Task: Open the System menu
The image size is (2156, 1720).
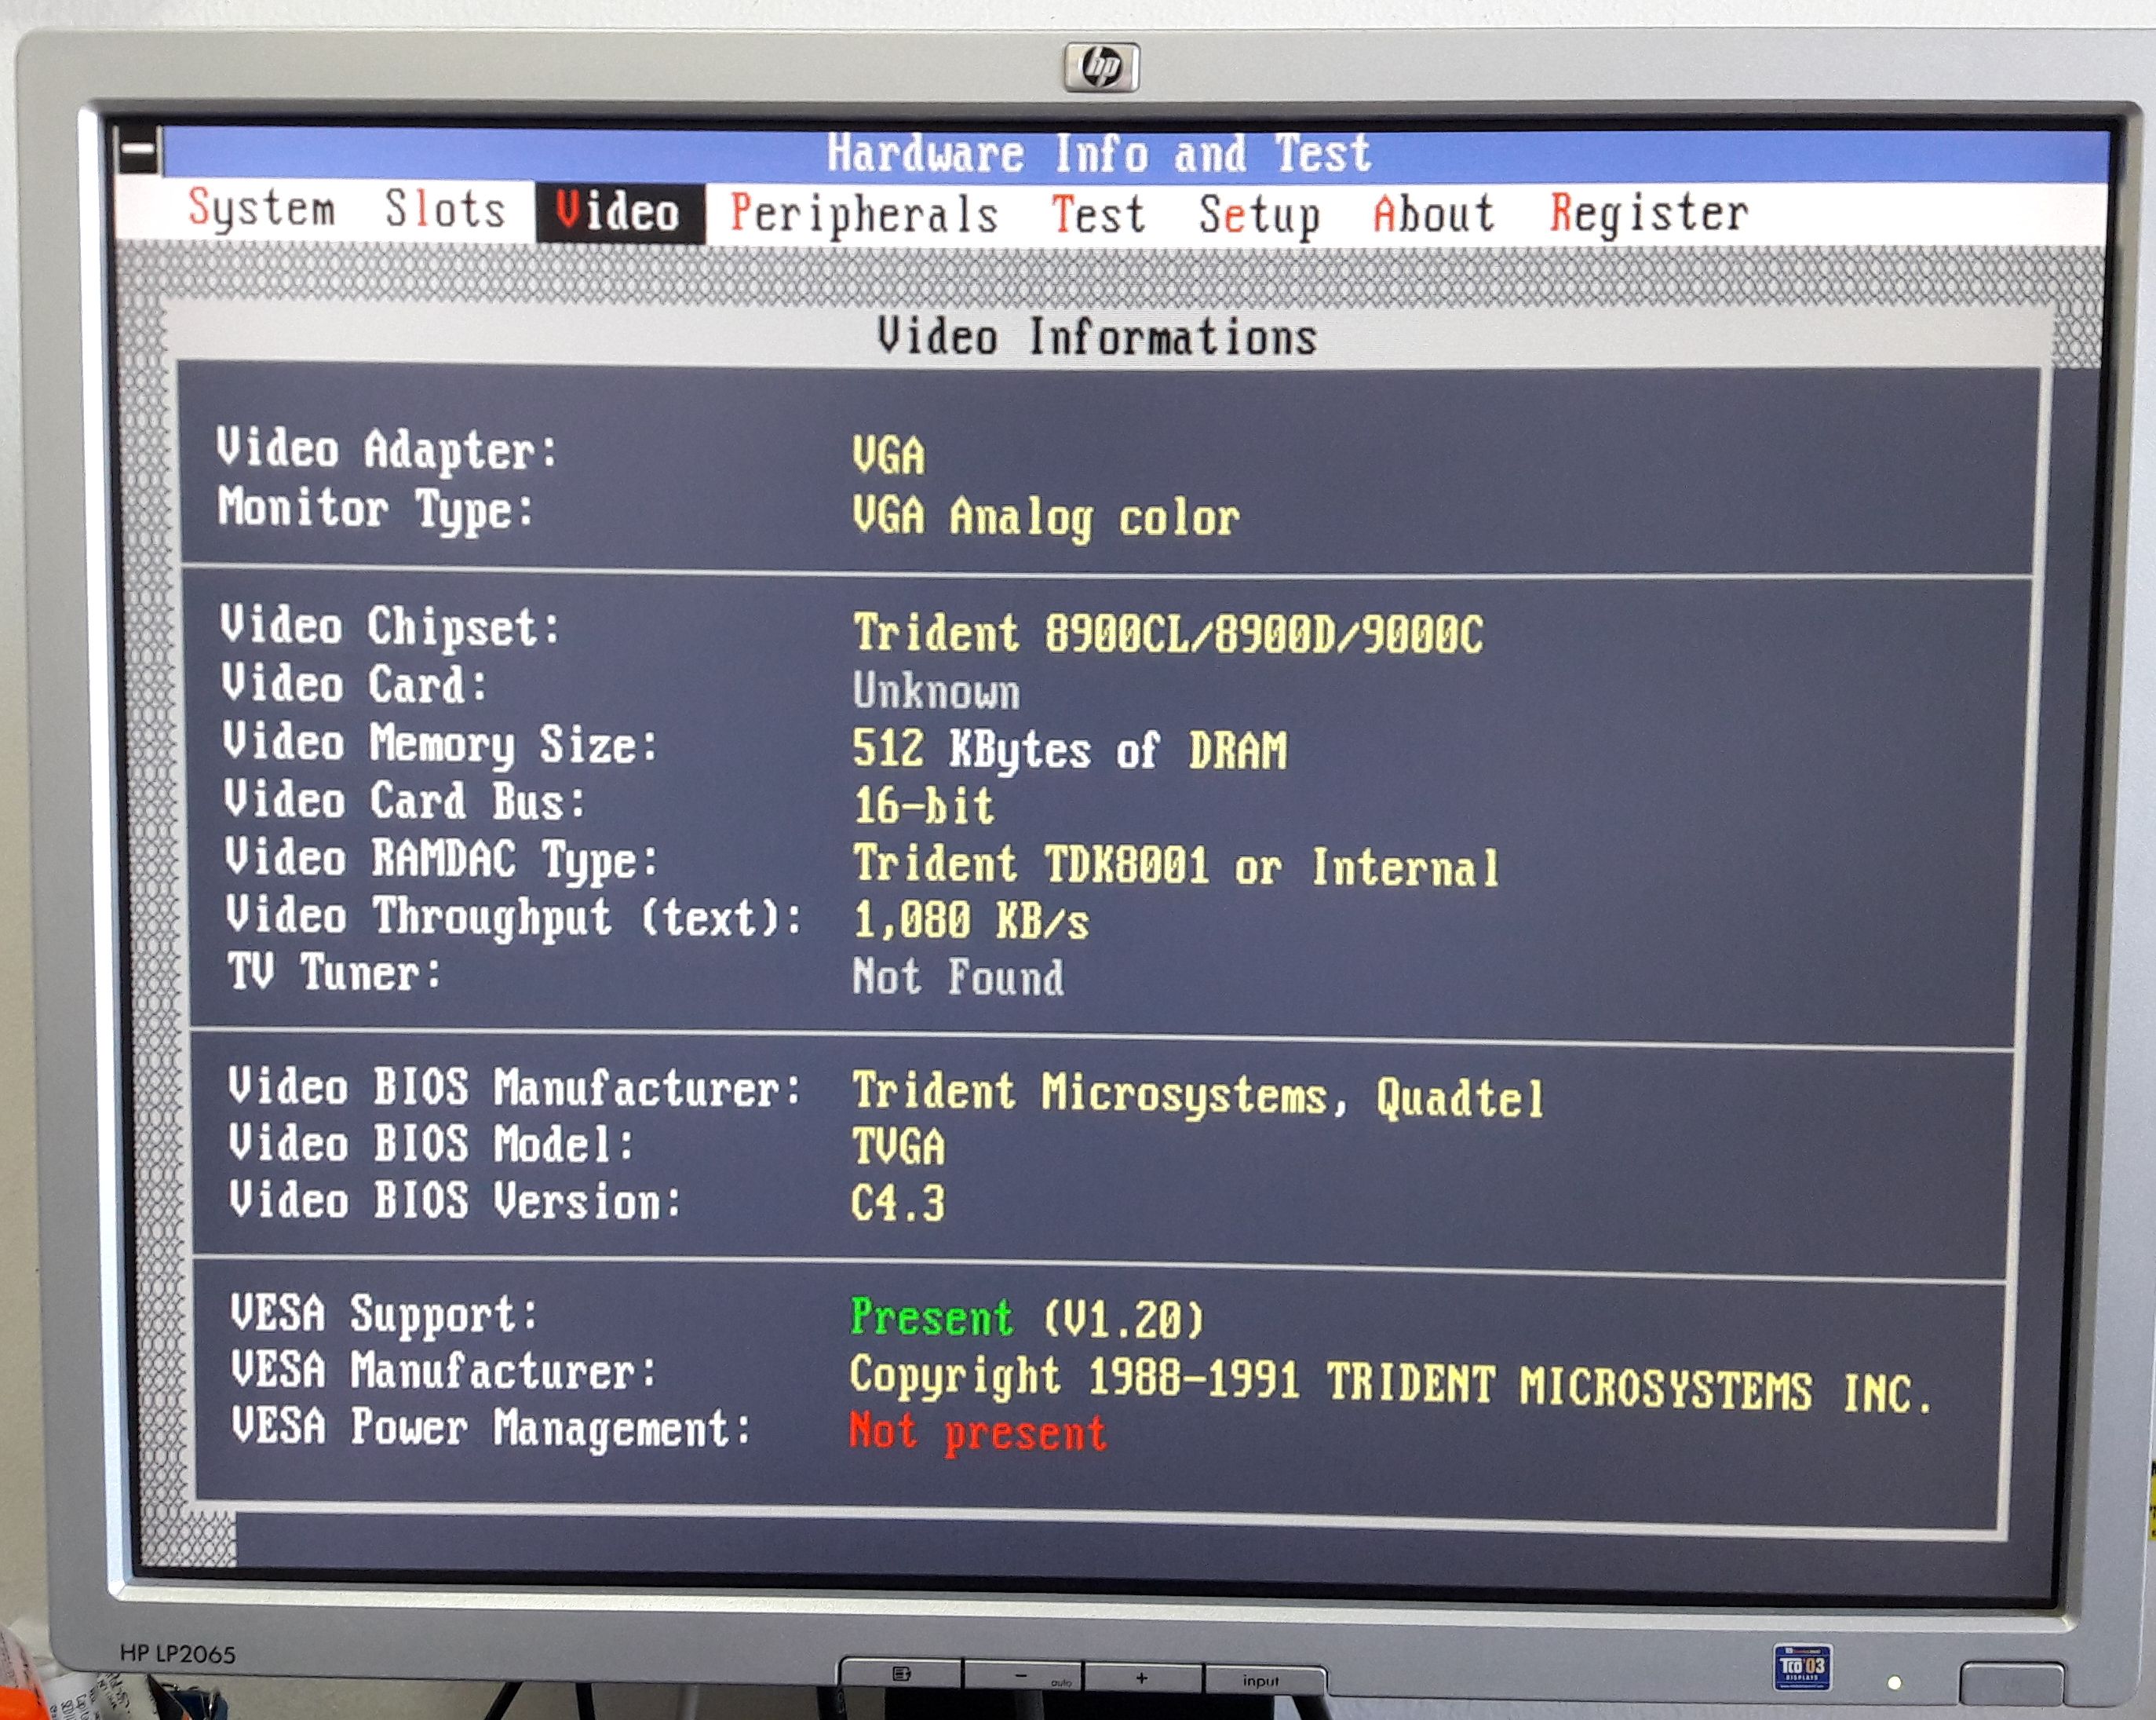Action: (x=262, y=210)
